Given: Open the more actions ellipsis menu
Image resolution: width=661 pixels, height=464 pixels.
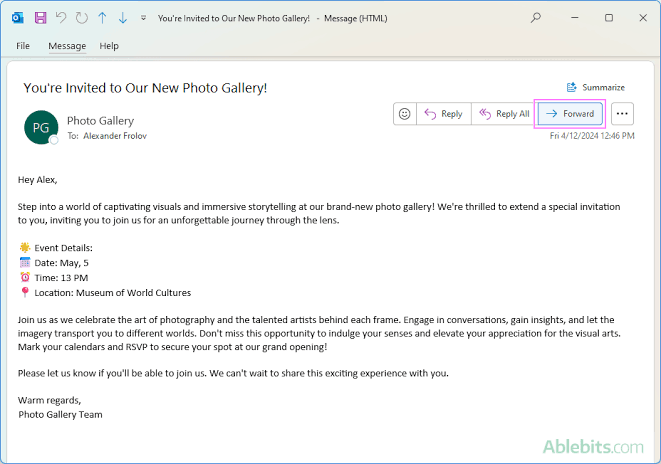Looking at the screenshot, I should coord(622,114).
